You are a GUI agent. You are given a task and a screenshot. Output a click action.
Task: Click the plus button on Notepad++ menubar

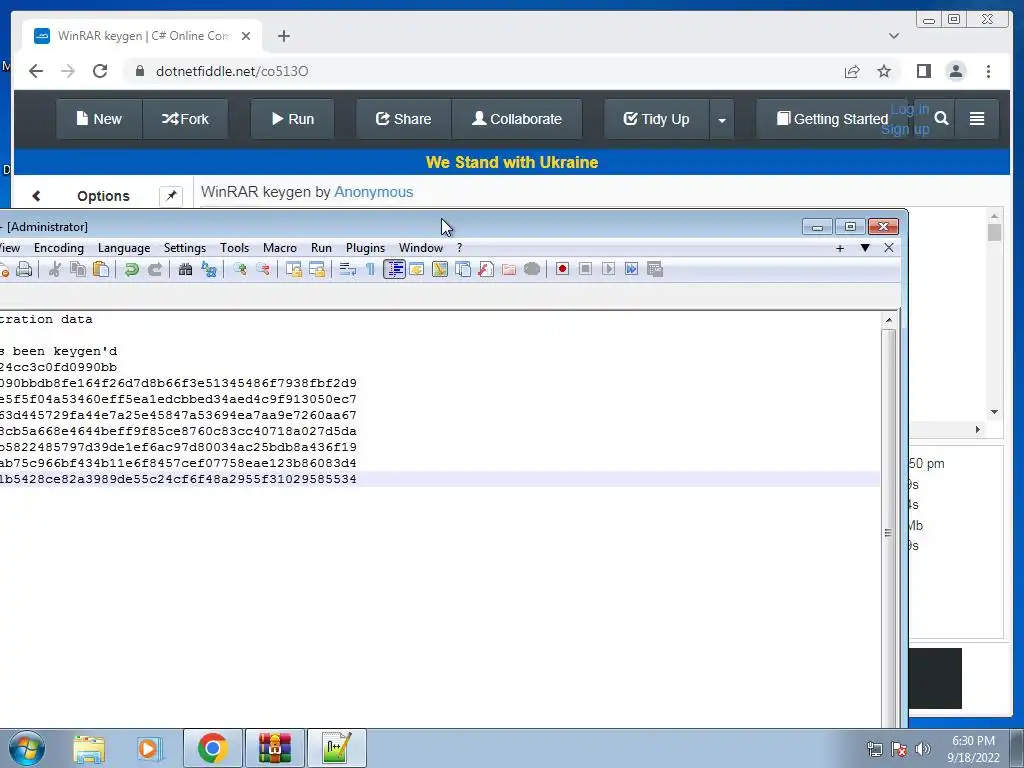point(840,248)
